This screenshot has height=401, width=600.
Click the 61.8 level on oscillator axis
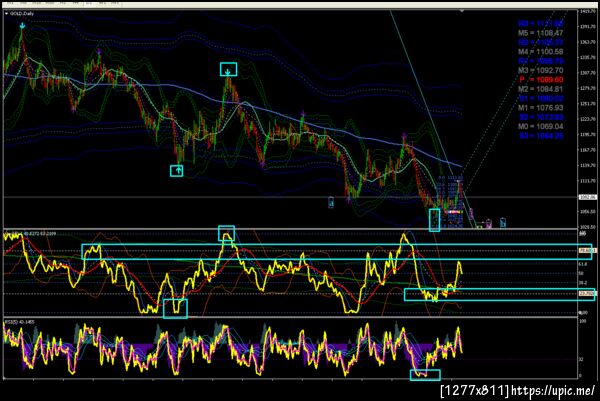pos(583,264)
